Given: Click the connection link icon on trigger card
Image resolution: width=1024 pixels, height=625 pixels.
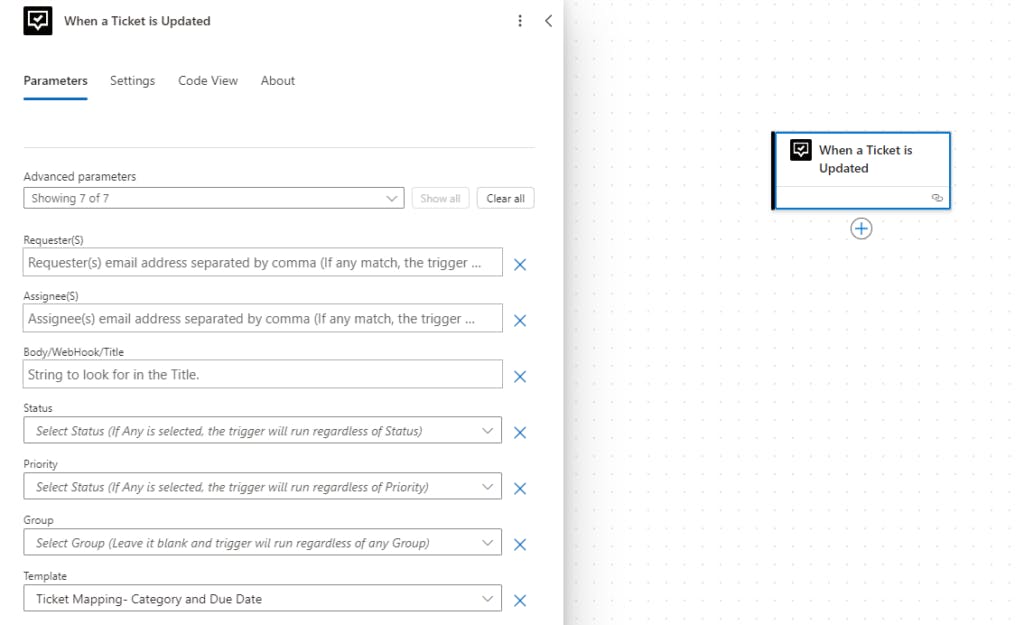Looking at the screenshot, I should (x=937, y=198).
